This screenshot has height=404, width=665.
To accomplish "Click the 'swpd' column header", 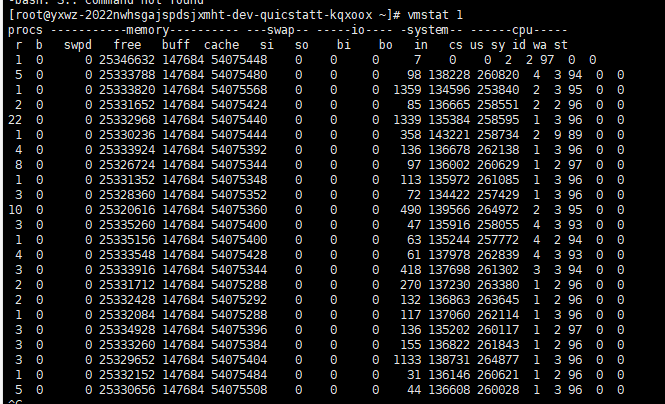I will 78,45.
